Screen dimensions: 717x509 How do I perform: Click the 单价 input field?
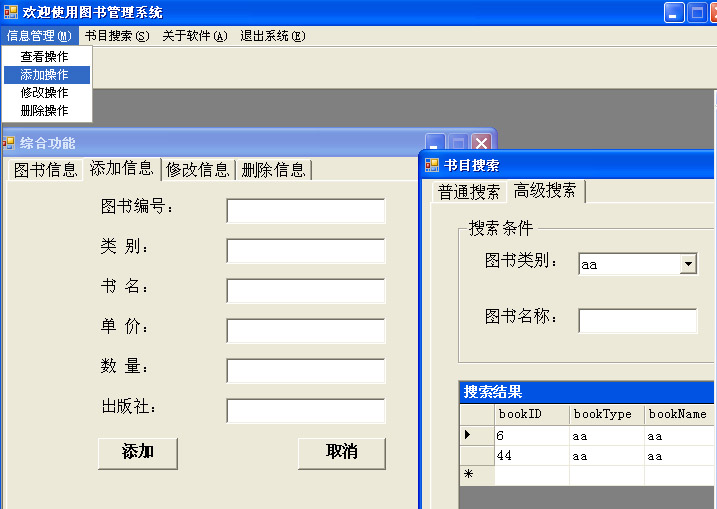[x=306, y=331]
